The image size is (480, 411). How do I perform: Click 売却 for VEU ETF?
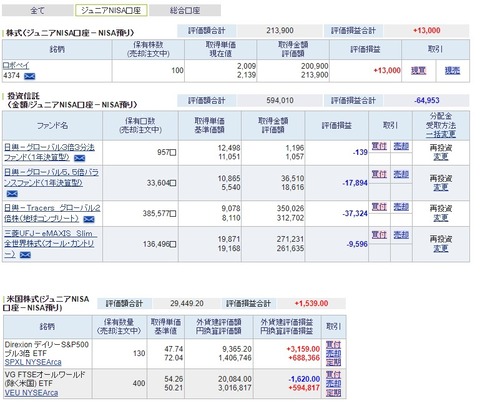[333, 384]
